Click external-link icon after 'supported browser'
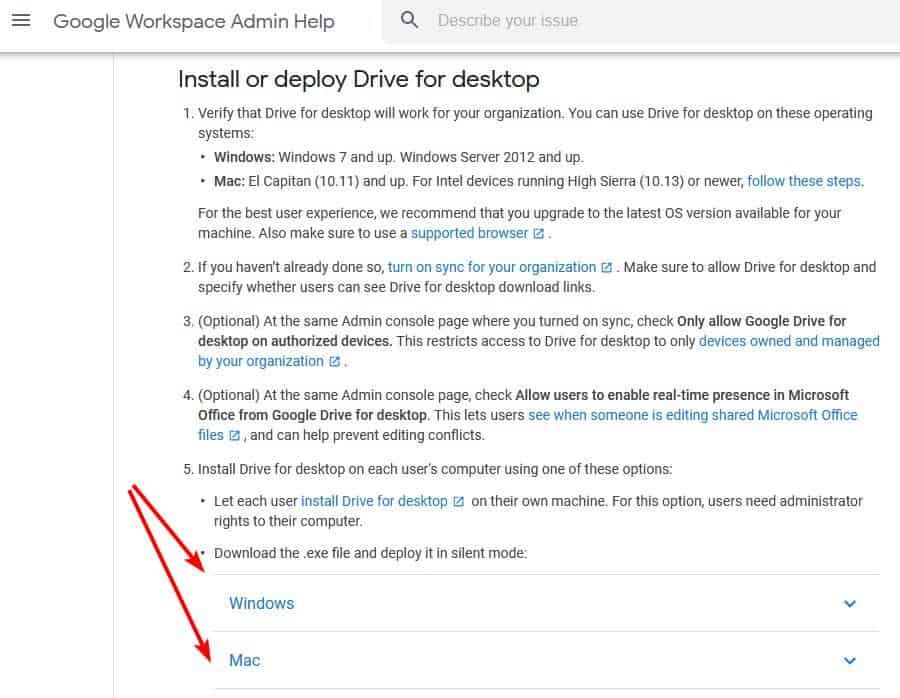Image resolution: width=900 pixels, height=698 pixels. (538, 234)
